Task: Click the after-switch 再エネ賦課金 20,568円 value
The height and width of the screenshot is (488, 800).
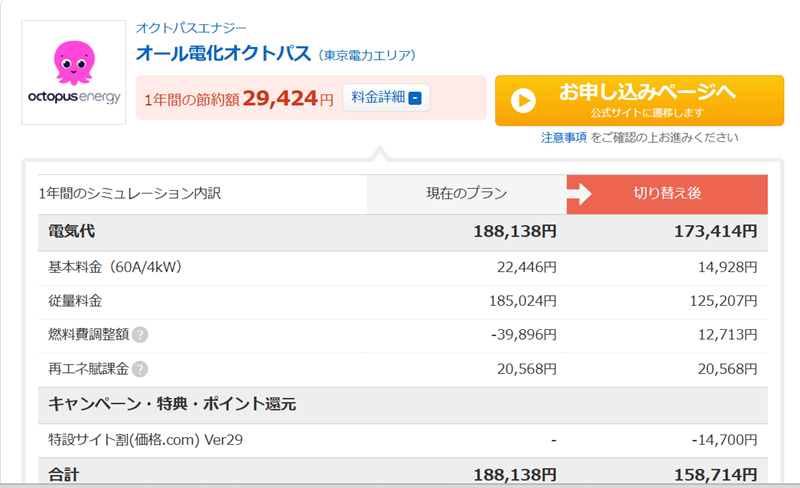Action: tap(728, 369)
